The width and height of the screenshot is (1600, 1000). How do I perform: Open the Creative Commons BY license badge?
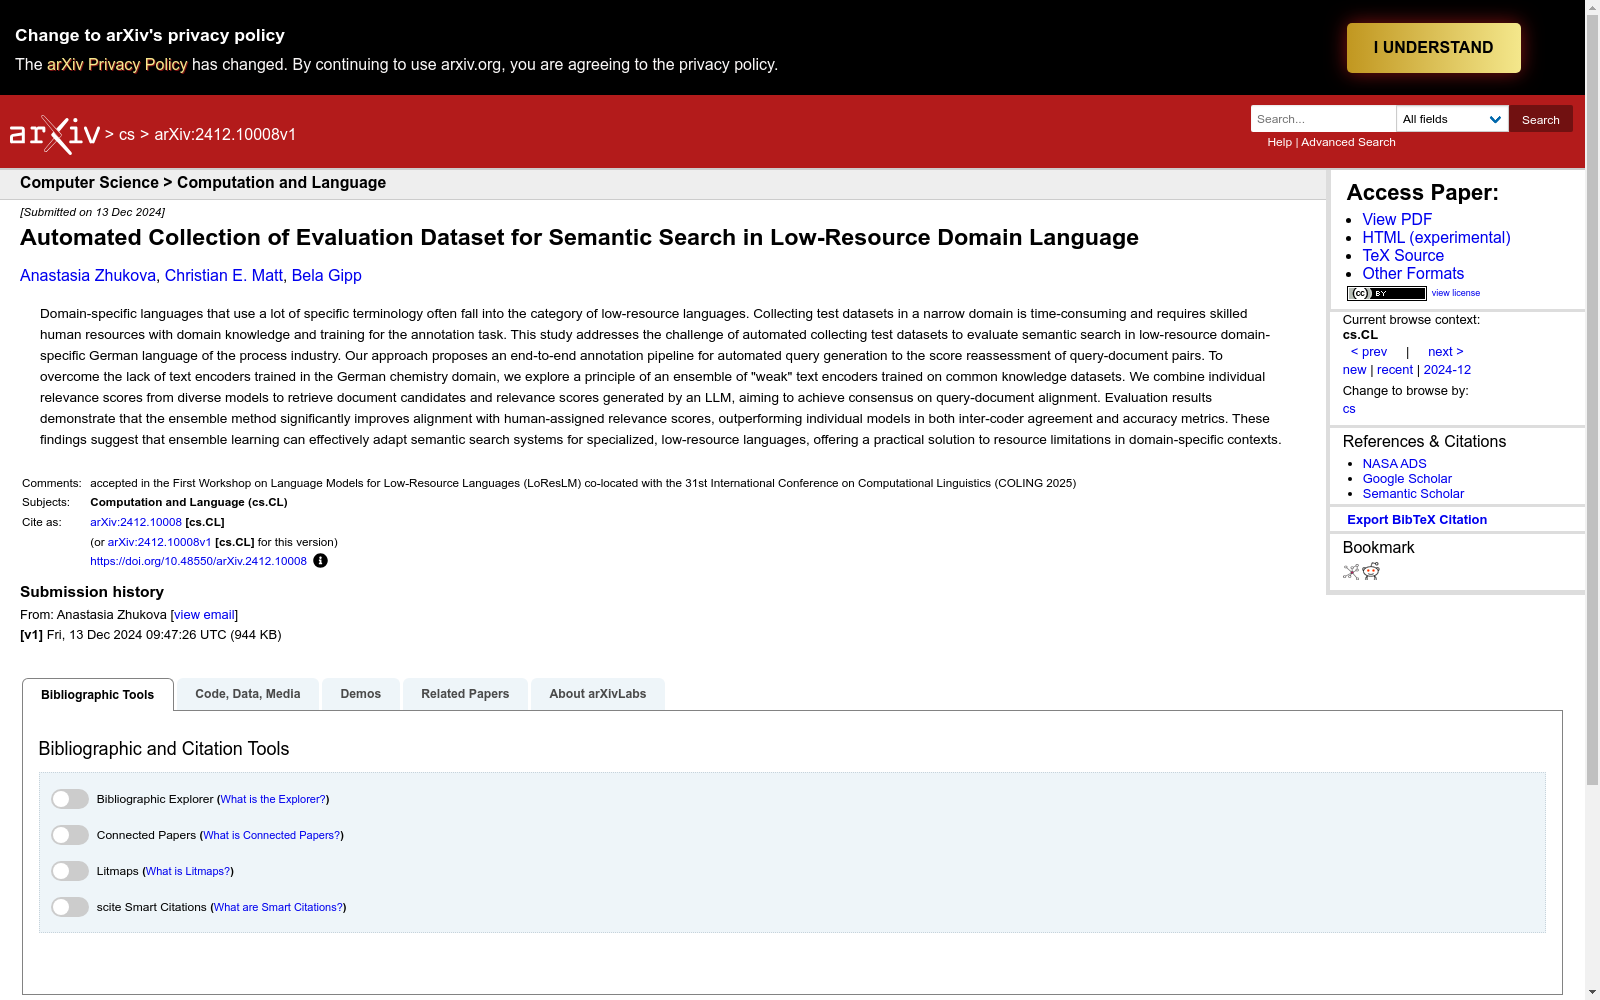(x=1386, y=293)
